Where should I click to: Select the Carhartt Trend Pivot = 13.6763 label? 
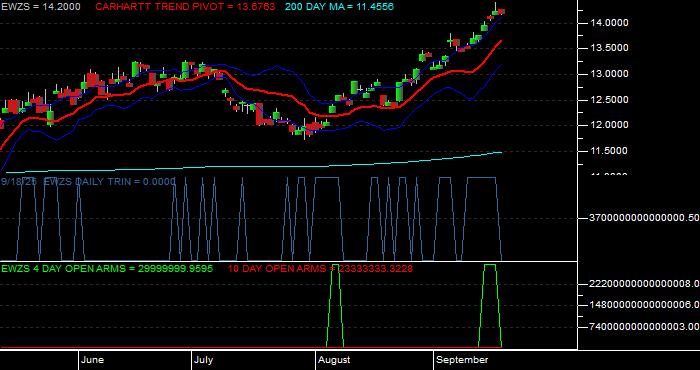(x=185, y=7)
